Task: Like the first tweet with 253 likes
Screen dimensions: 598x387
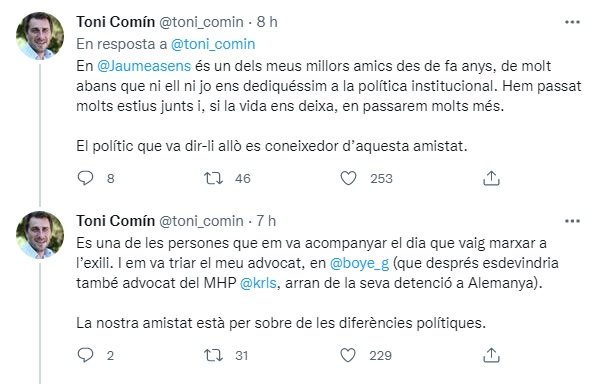Action: click(x=348, y=178)
